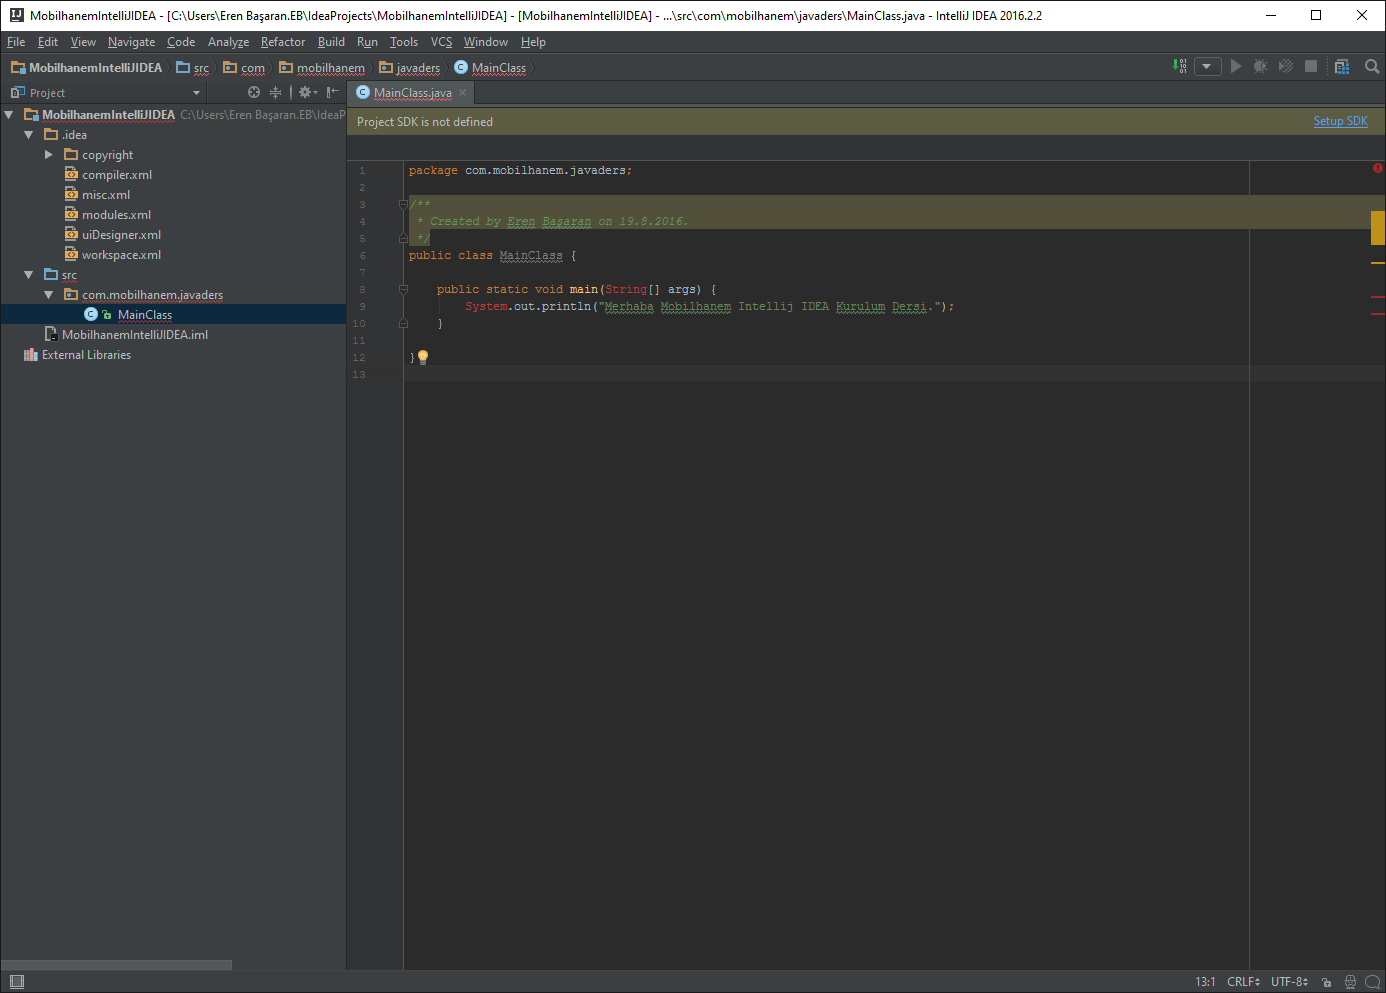This screenshot has width=1386, height=993.
Task: Toggle write-protection with the lock icon
Action: pyautogui.click(x=1326, y=982)
